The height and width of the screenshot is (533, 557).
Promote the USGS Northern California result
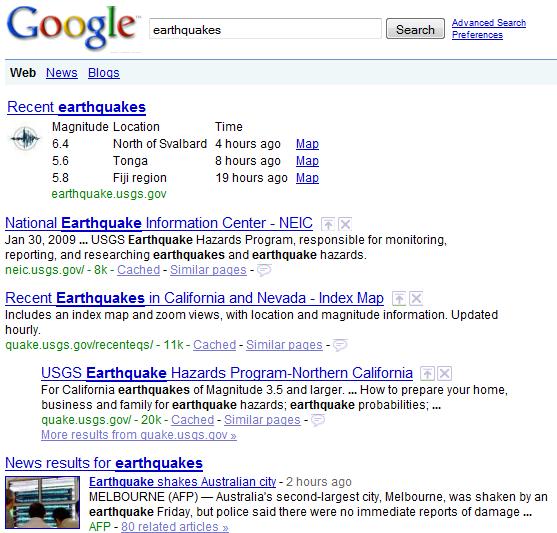tap(427, 373)
